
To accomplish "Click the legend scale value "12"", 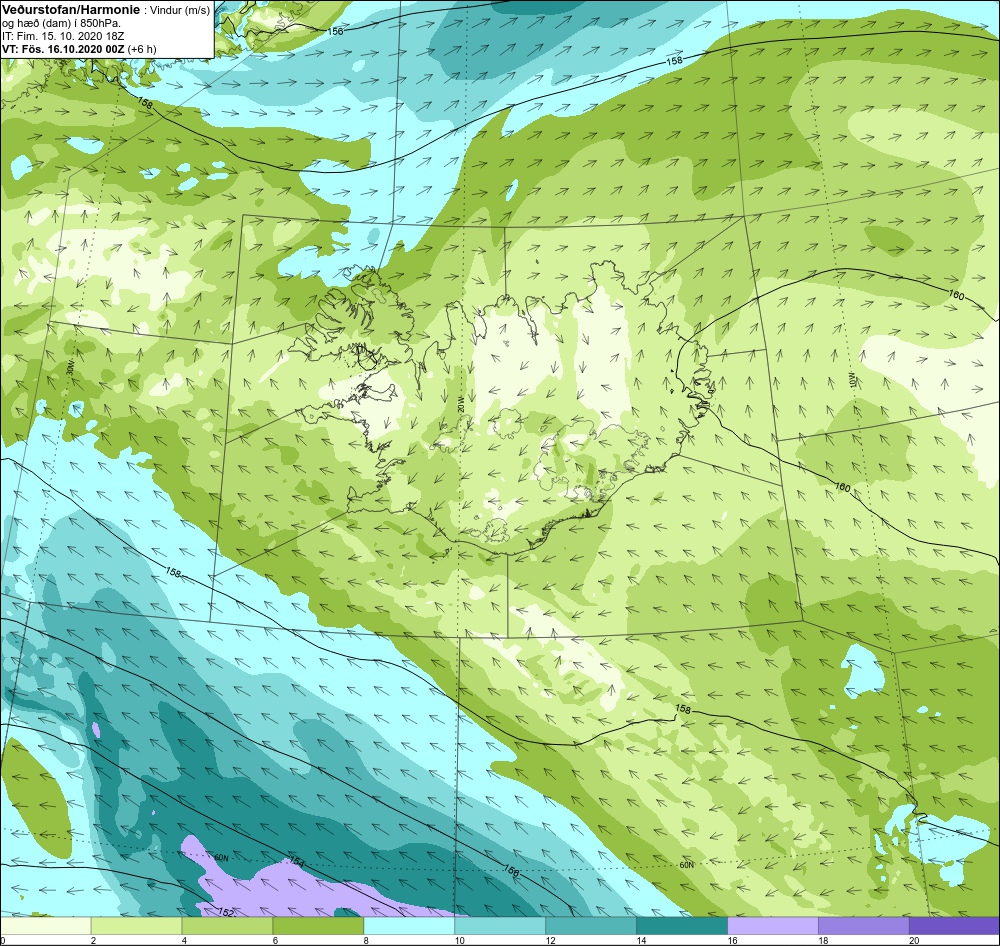I will click(550, 941).
